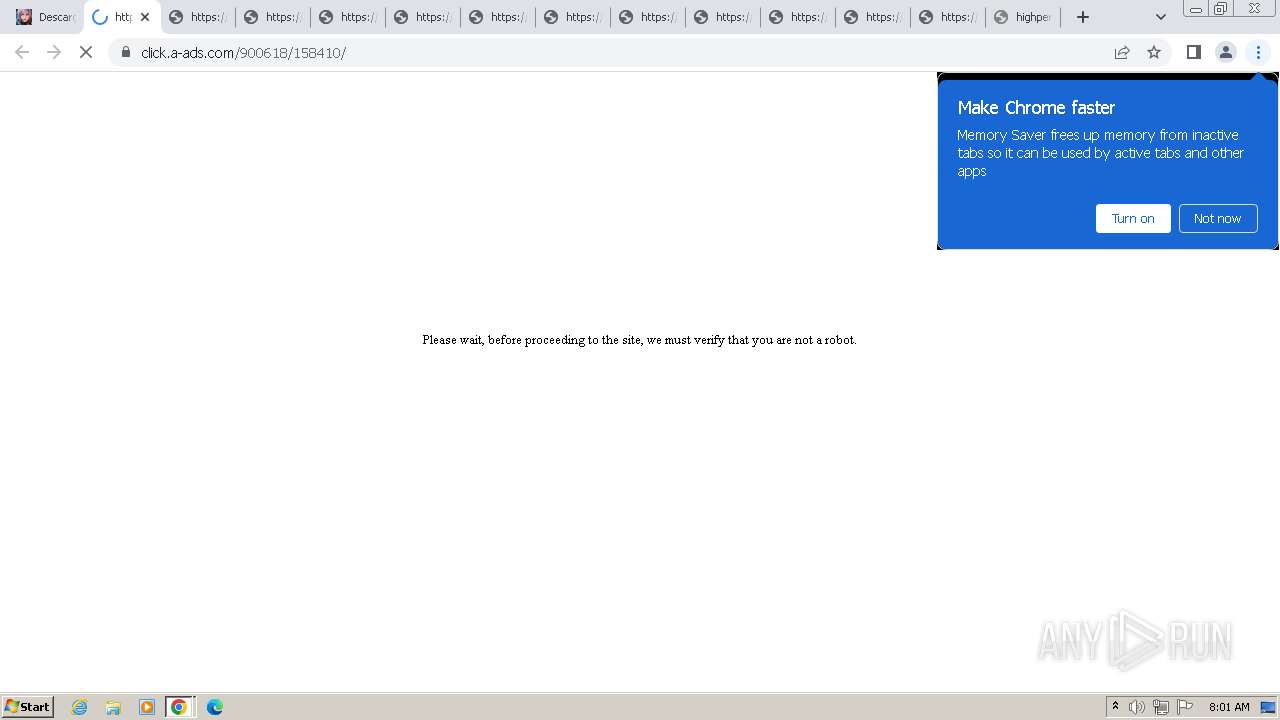This screenshot has width=1280, height=720.
Task: Go back to previous page
Action: pyautogui.click(x=22, y=52)
